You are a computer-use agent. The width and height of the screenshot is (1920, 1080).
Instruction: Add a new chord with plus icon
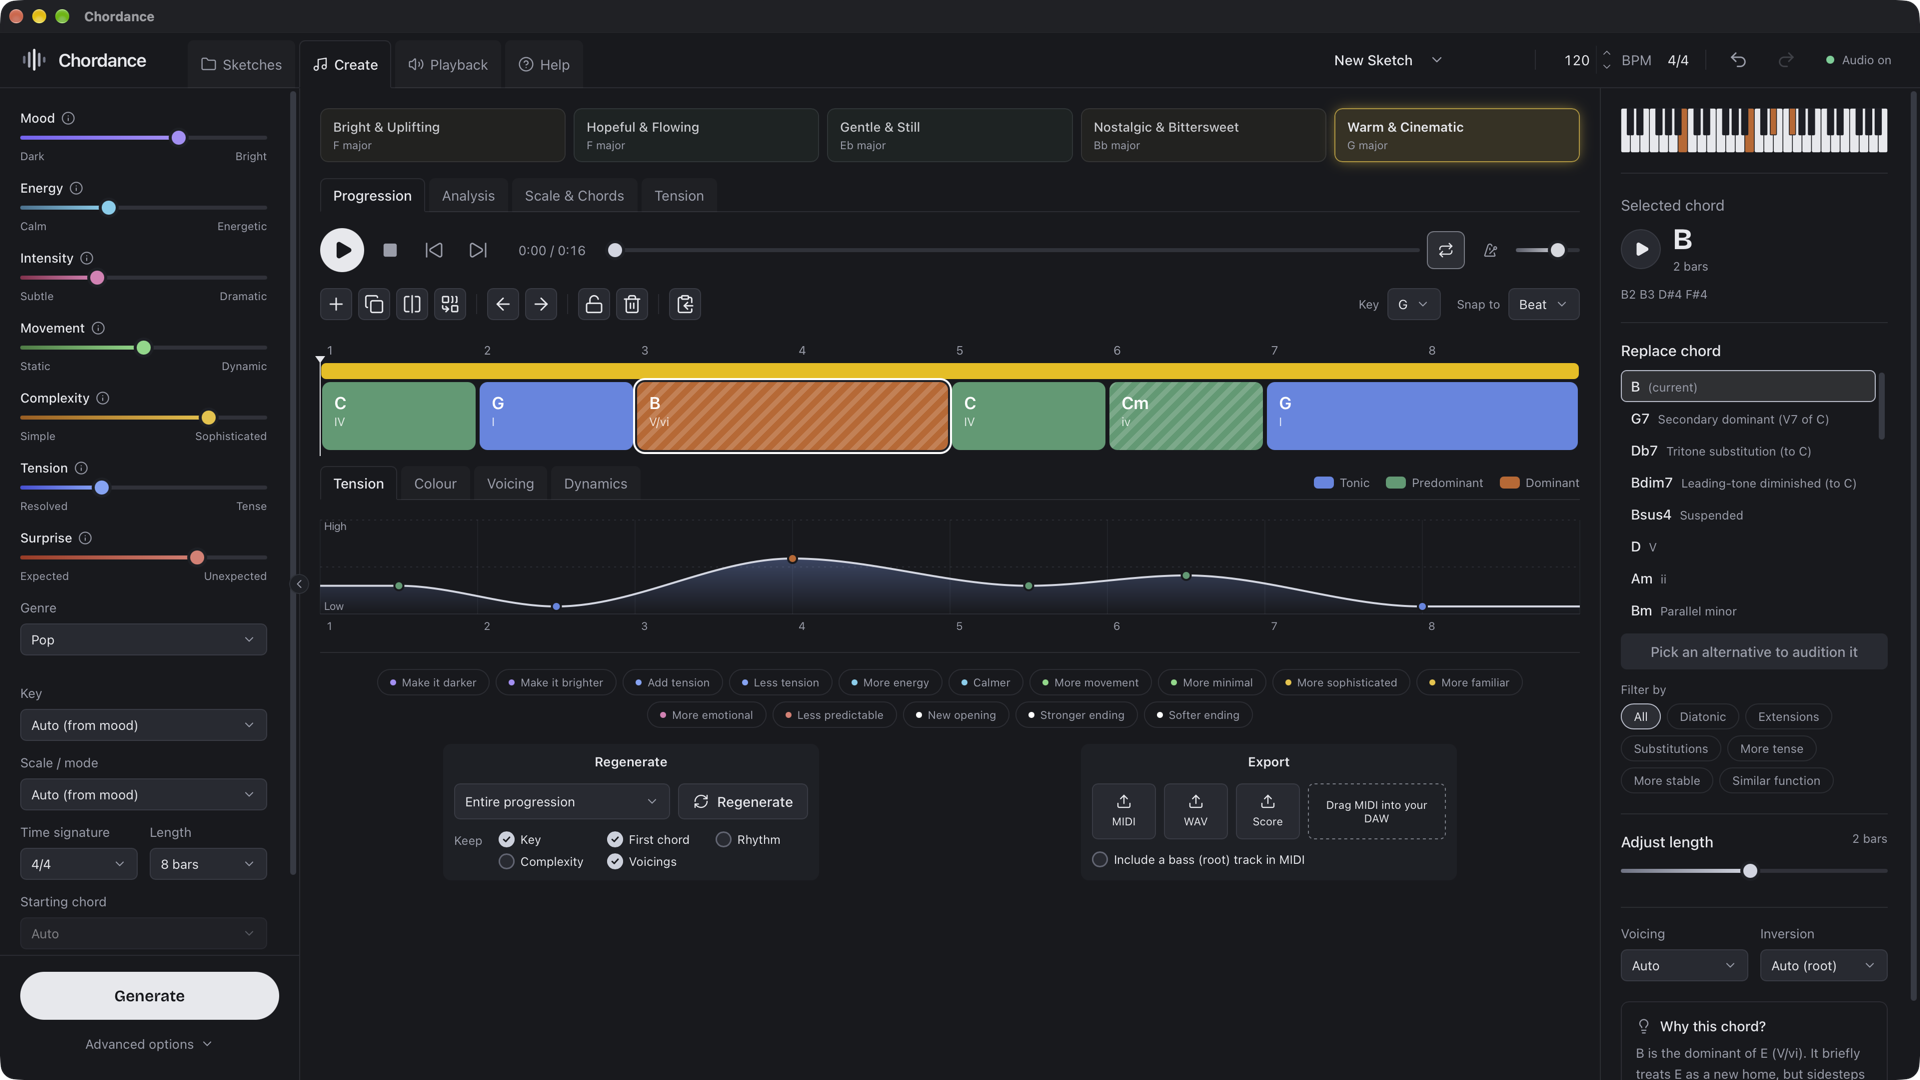tap(336, 304)
